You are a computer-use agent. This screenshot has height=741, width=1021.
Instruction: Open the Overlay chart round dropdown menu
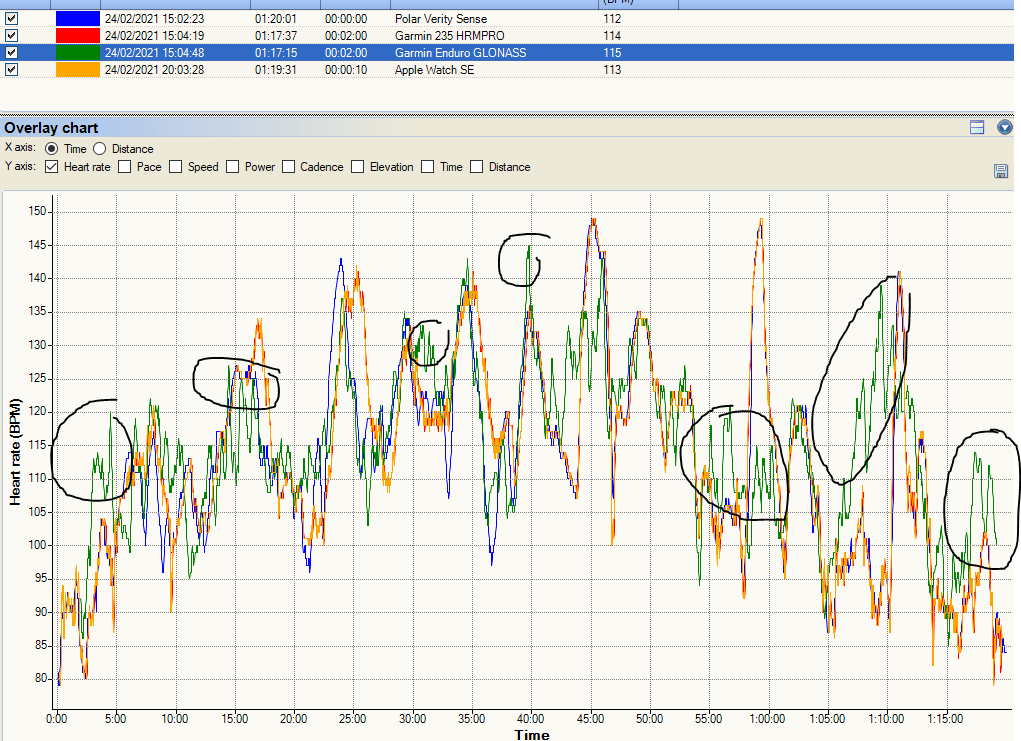click(x=1005, y=127)
